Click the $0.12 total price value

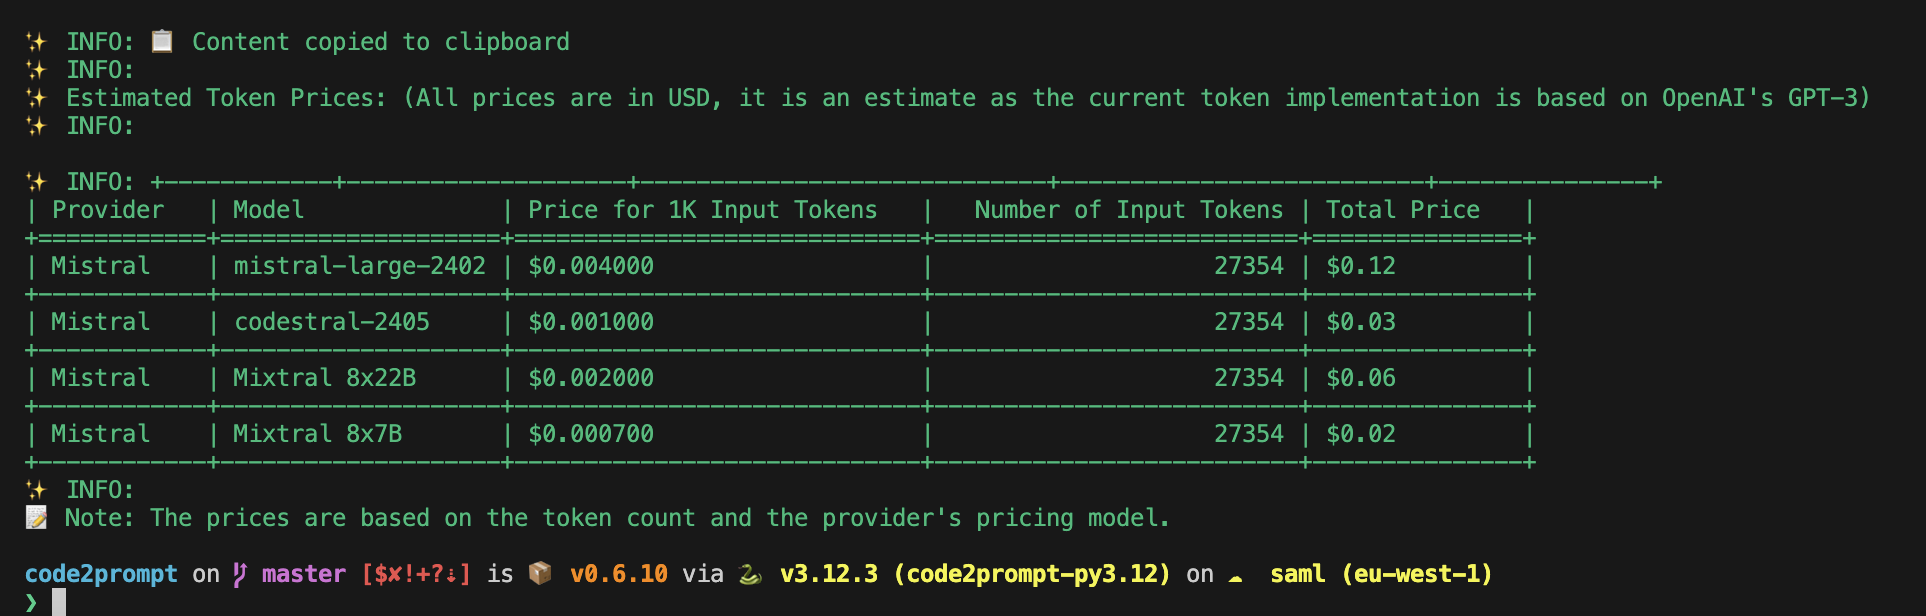click(1360, 266)
